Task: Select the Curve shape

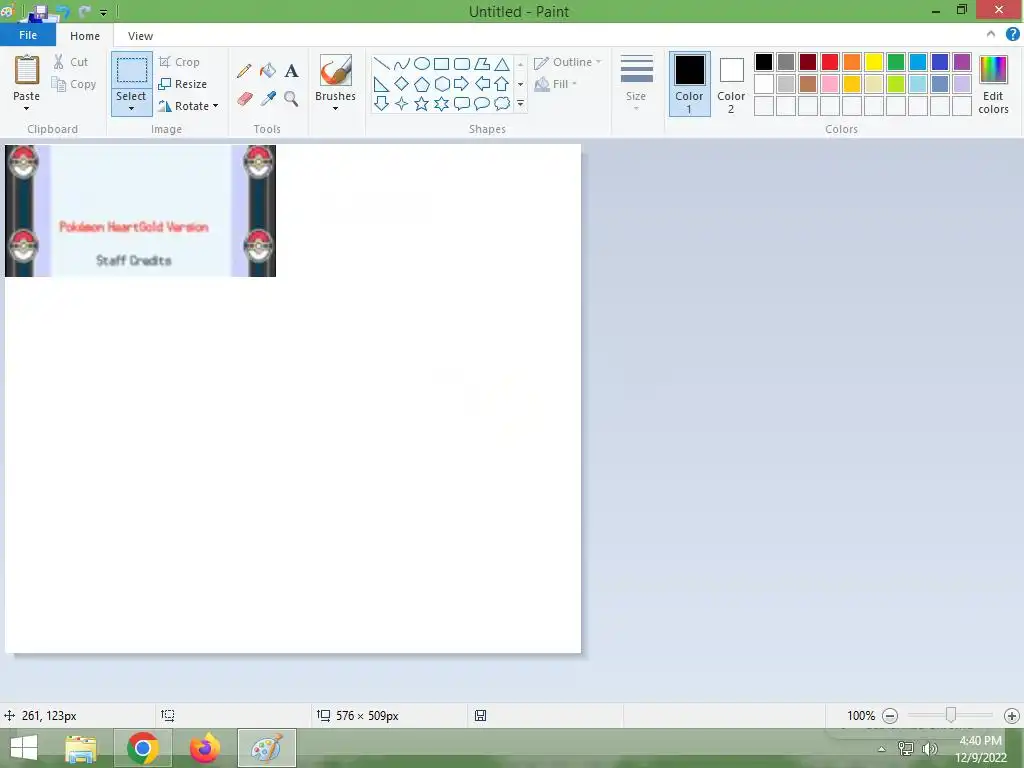Action: pos(402,63)
